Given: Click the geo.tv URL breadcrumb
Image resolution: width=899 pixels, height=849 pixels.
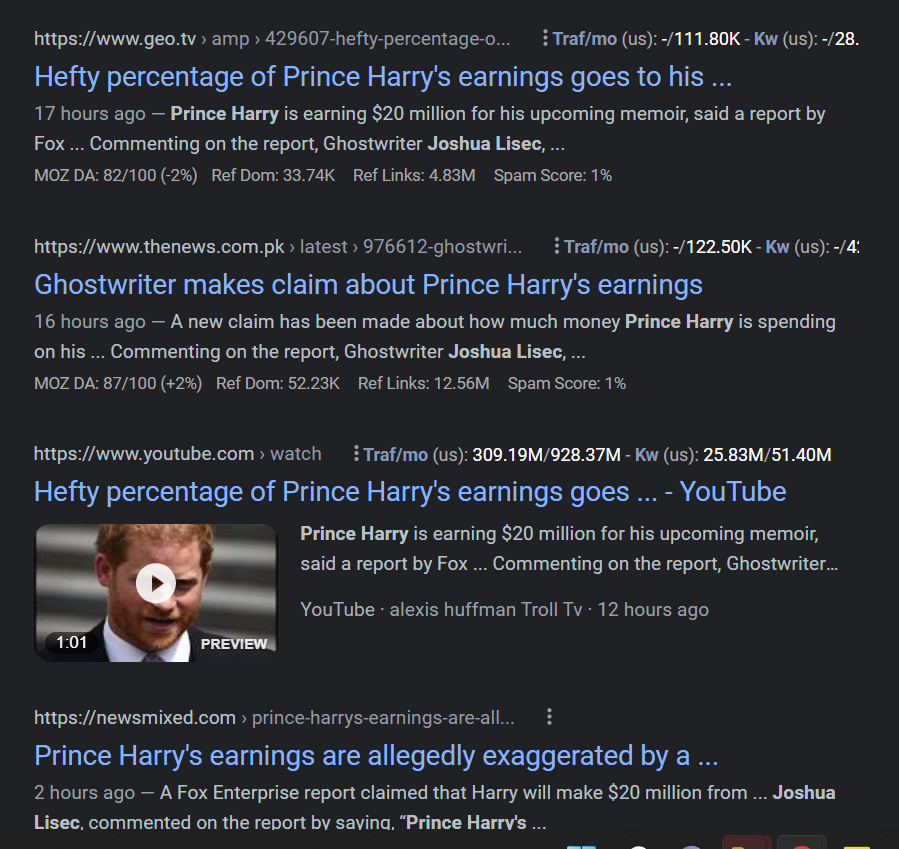Looking at the screenshot, I should pyautogui.click(x=272, y=39).
